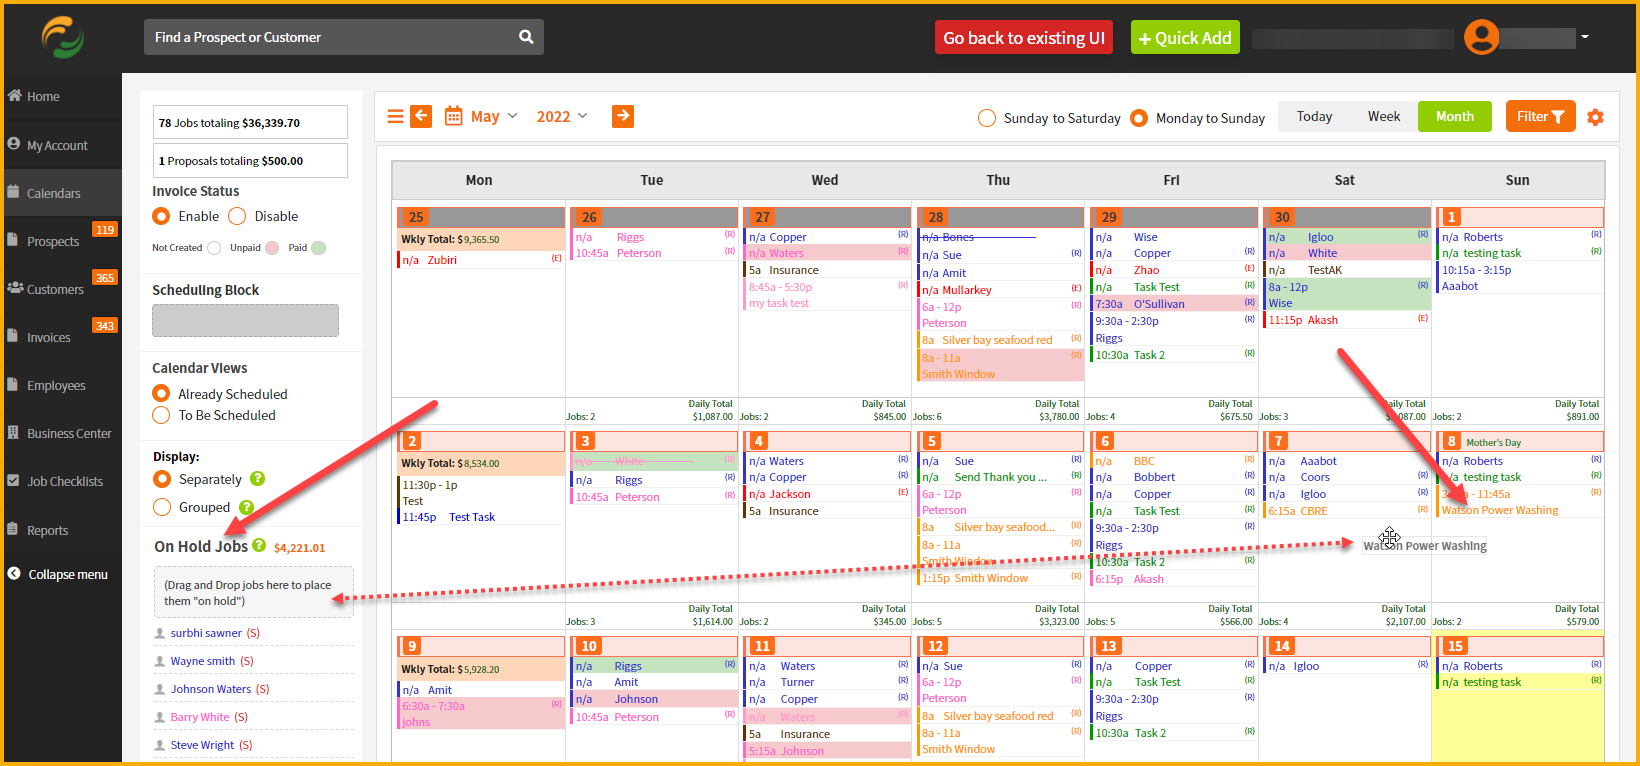Click the green Quick Add button
Screen dimensions: 1640x766
(x=1185, y=38)
